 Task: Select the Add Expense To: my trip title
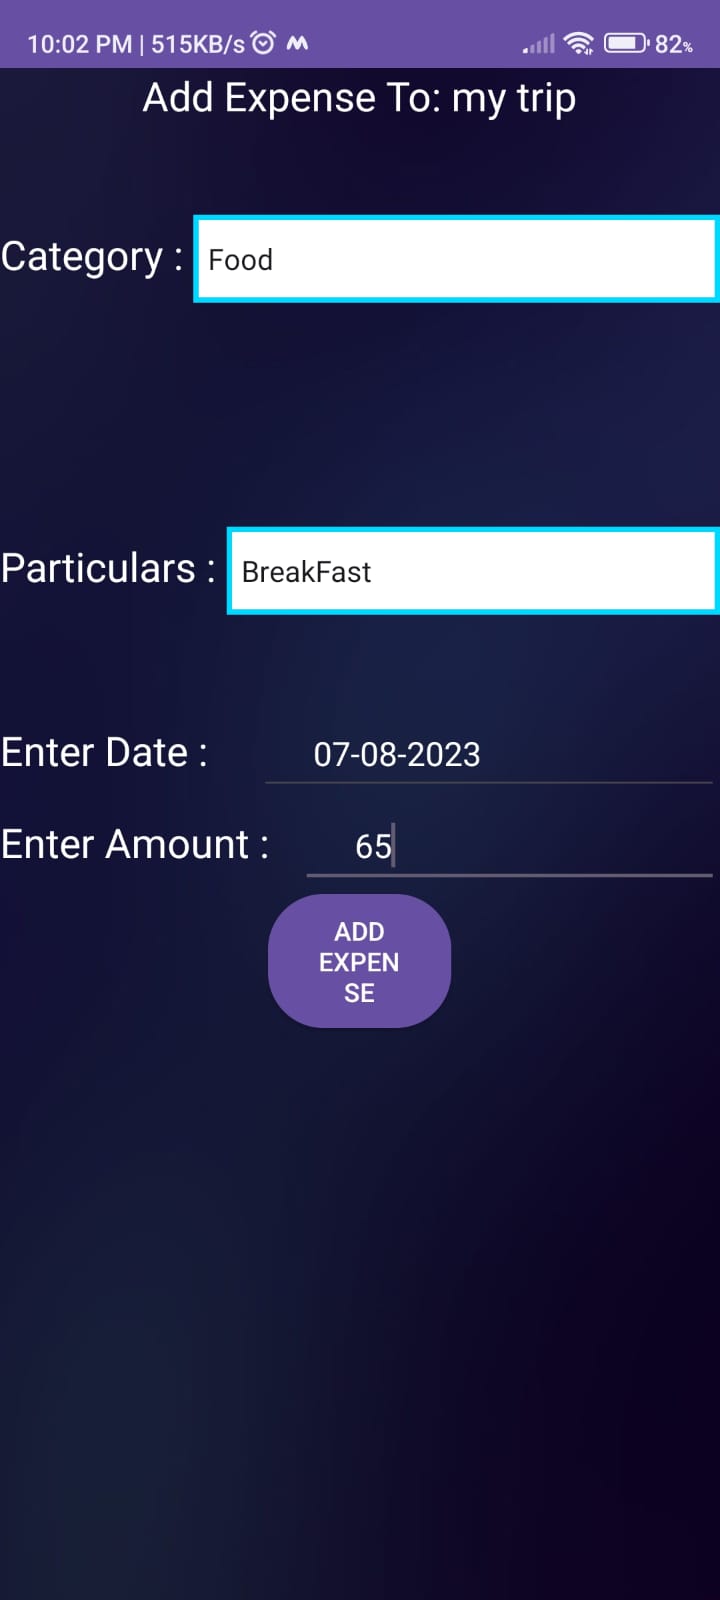pyautogui.click(x=359, y=97)
